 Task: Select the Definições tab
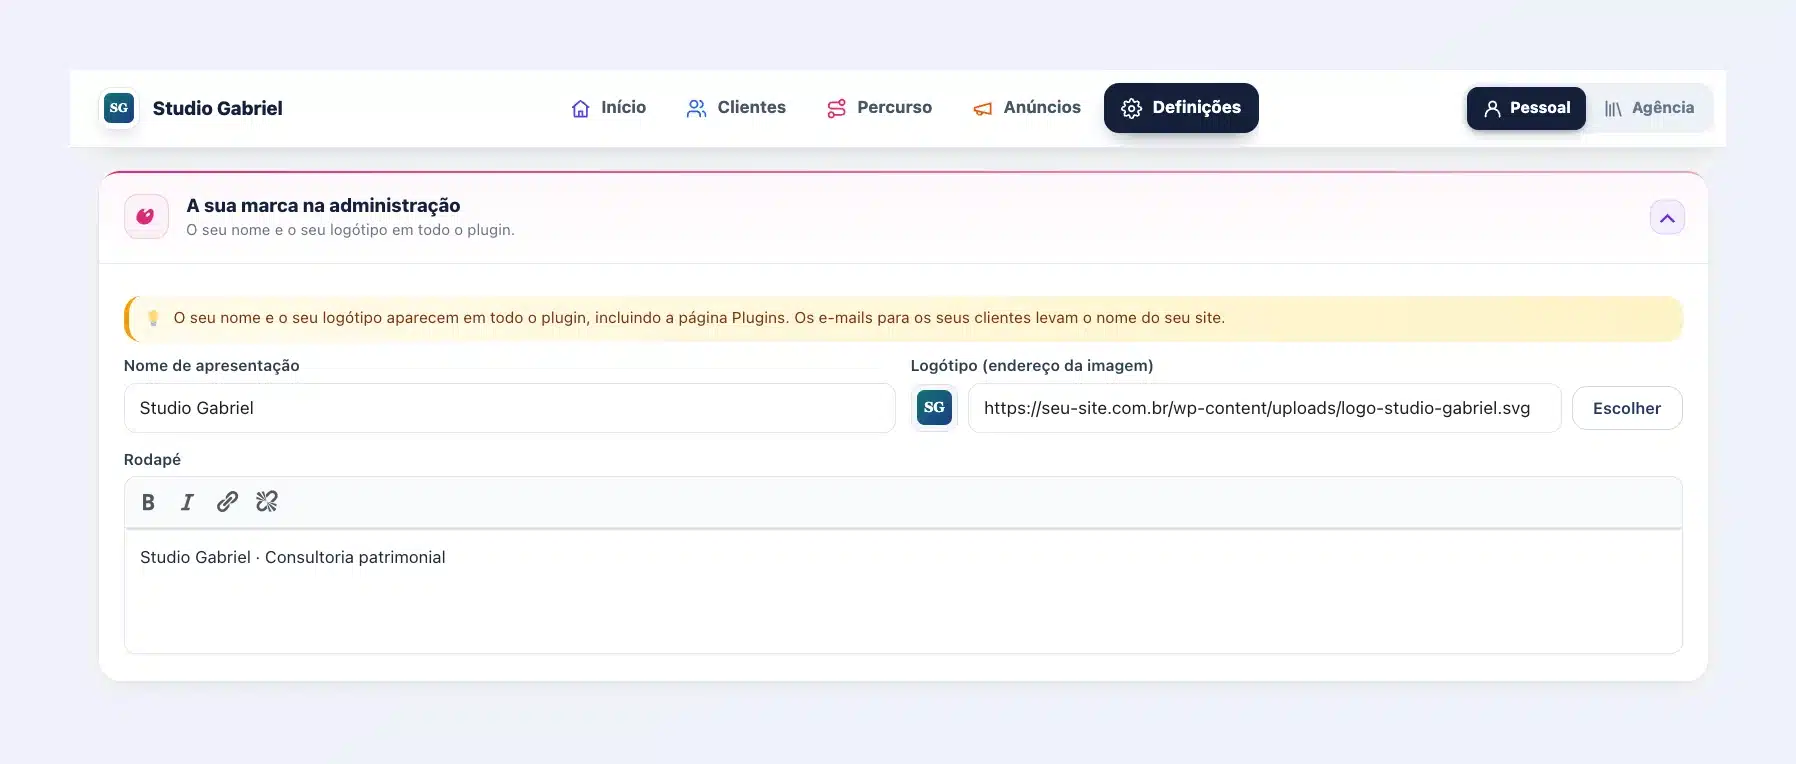[1181, 108]
